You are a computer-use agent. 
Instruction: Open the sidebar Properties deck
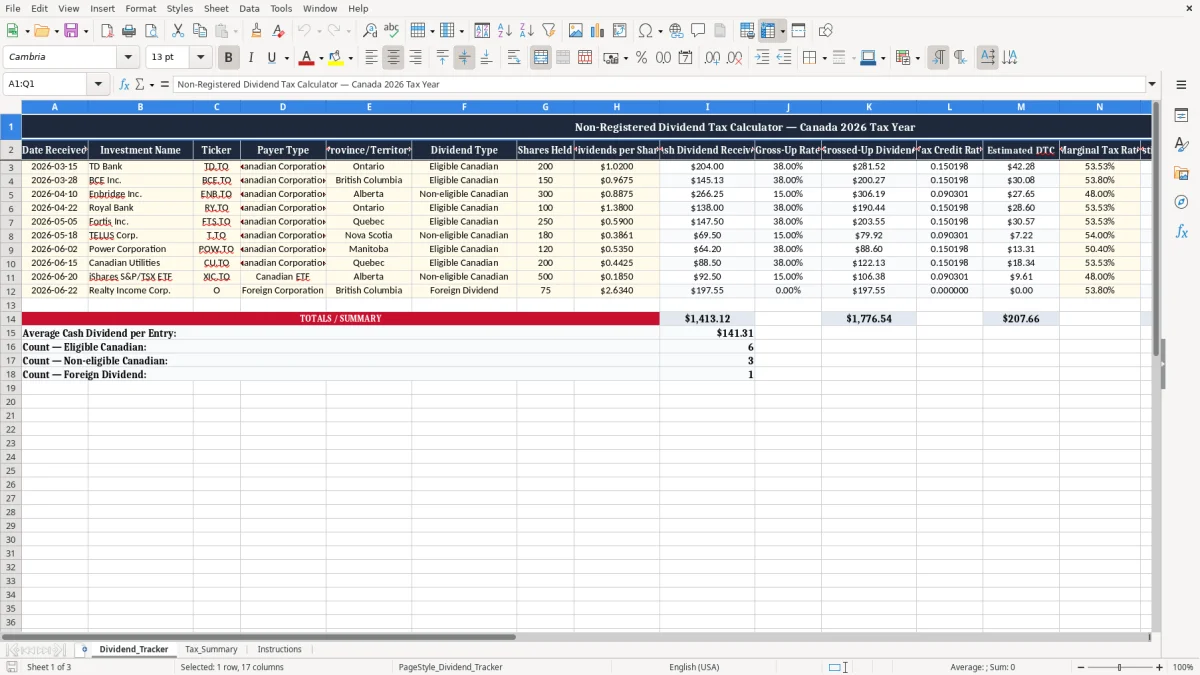(x=1181, y=116)
